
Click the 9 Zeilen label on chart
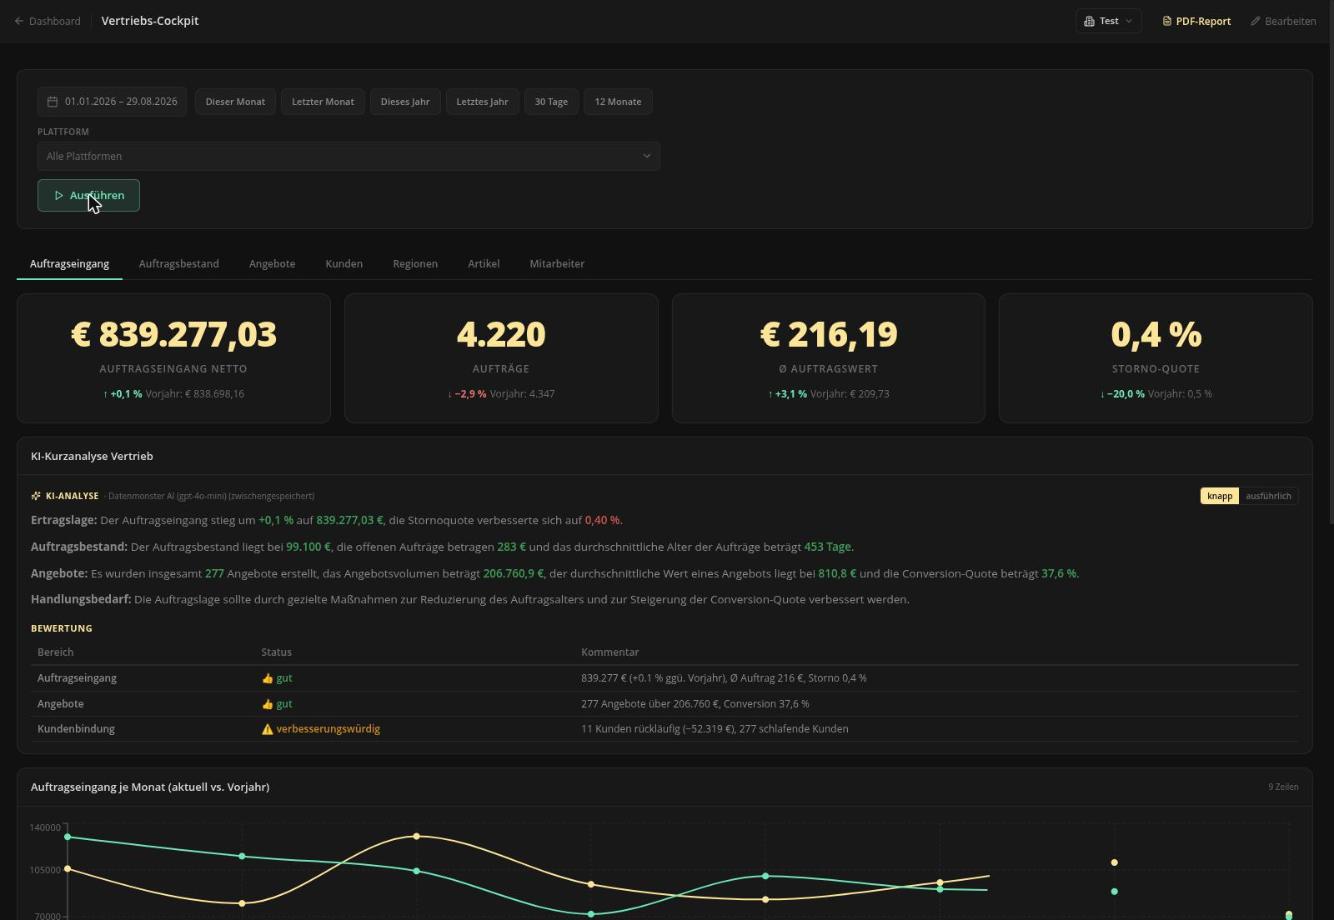(1283, 787)
